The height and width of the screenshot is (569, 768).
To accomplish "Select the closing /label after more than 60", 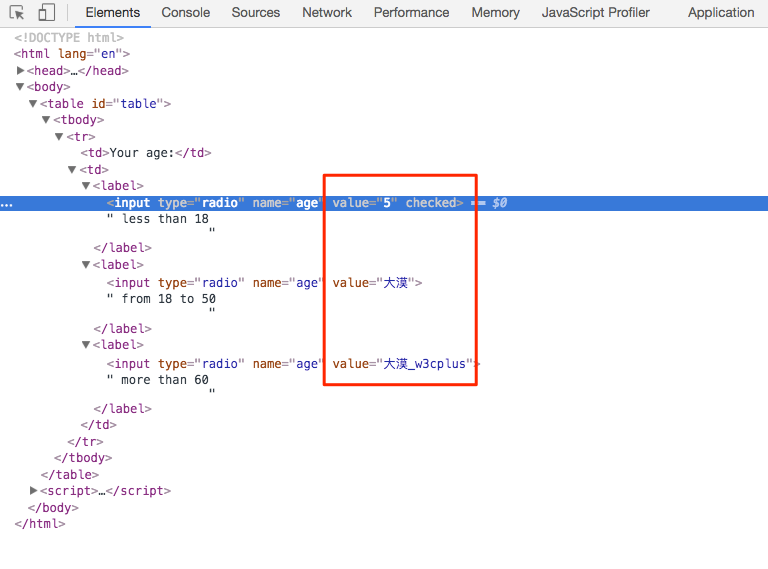I will point(122,409).
